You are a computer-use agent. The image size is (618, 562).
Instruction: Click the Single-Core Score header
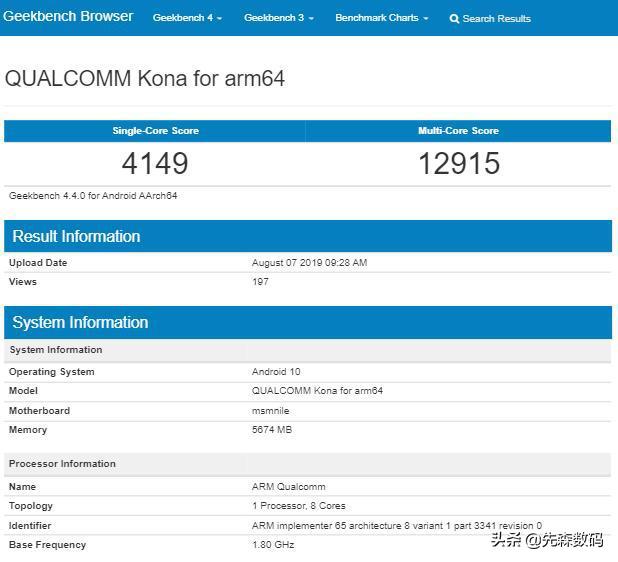(155, 131)
